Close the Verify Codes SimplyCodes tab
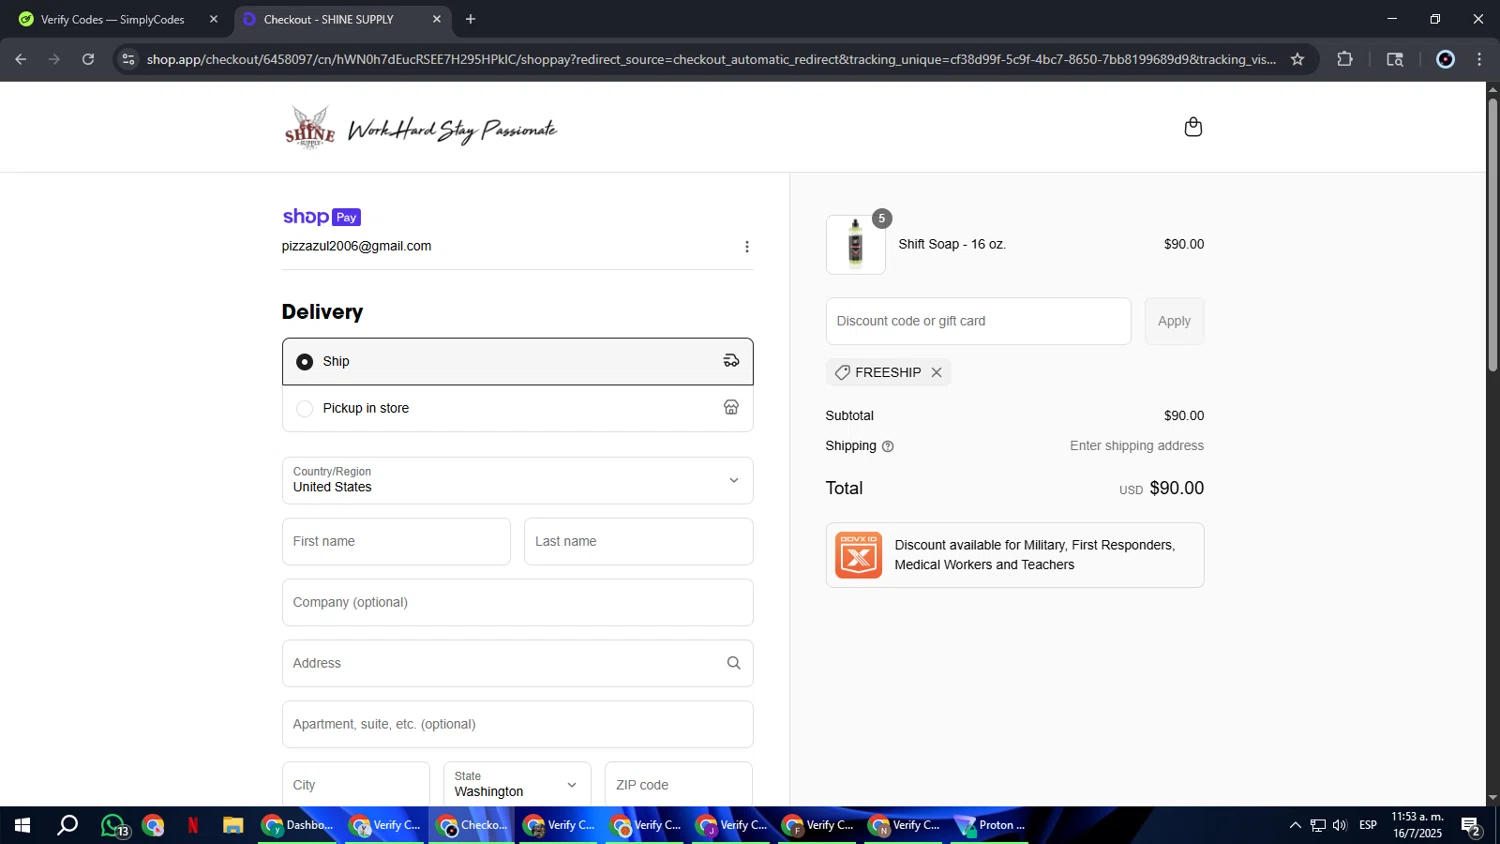This screenshot has width=1500, height=844. (x=213, y=19)
